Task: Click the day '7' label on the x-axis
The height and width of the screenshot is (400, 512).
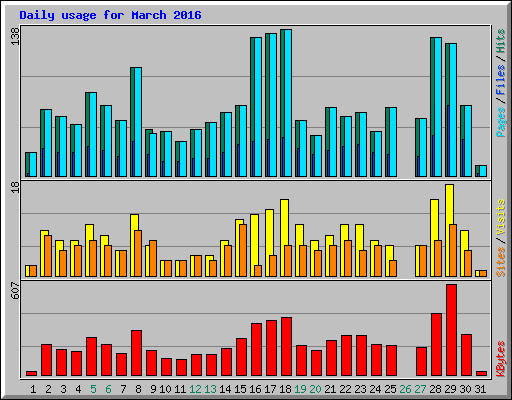Action: pos(123,389)
